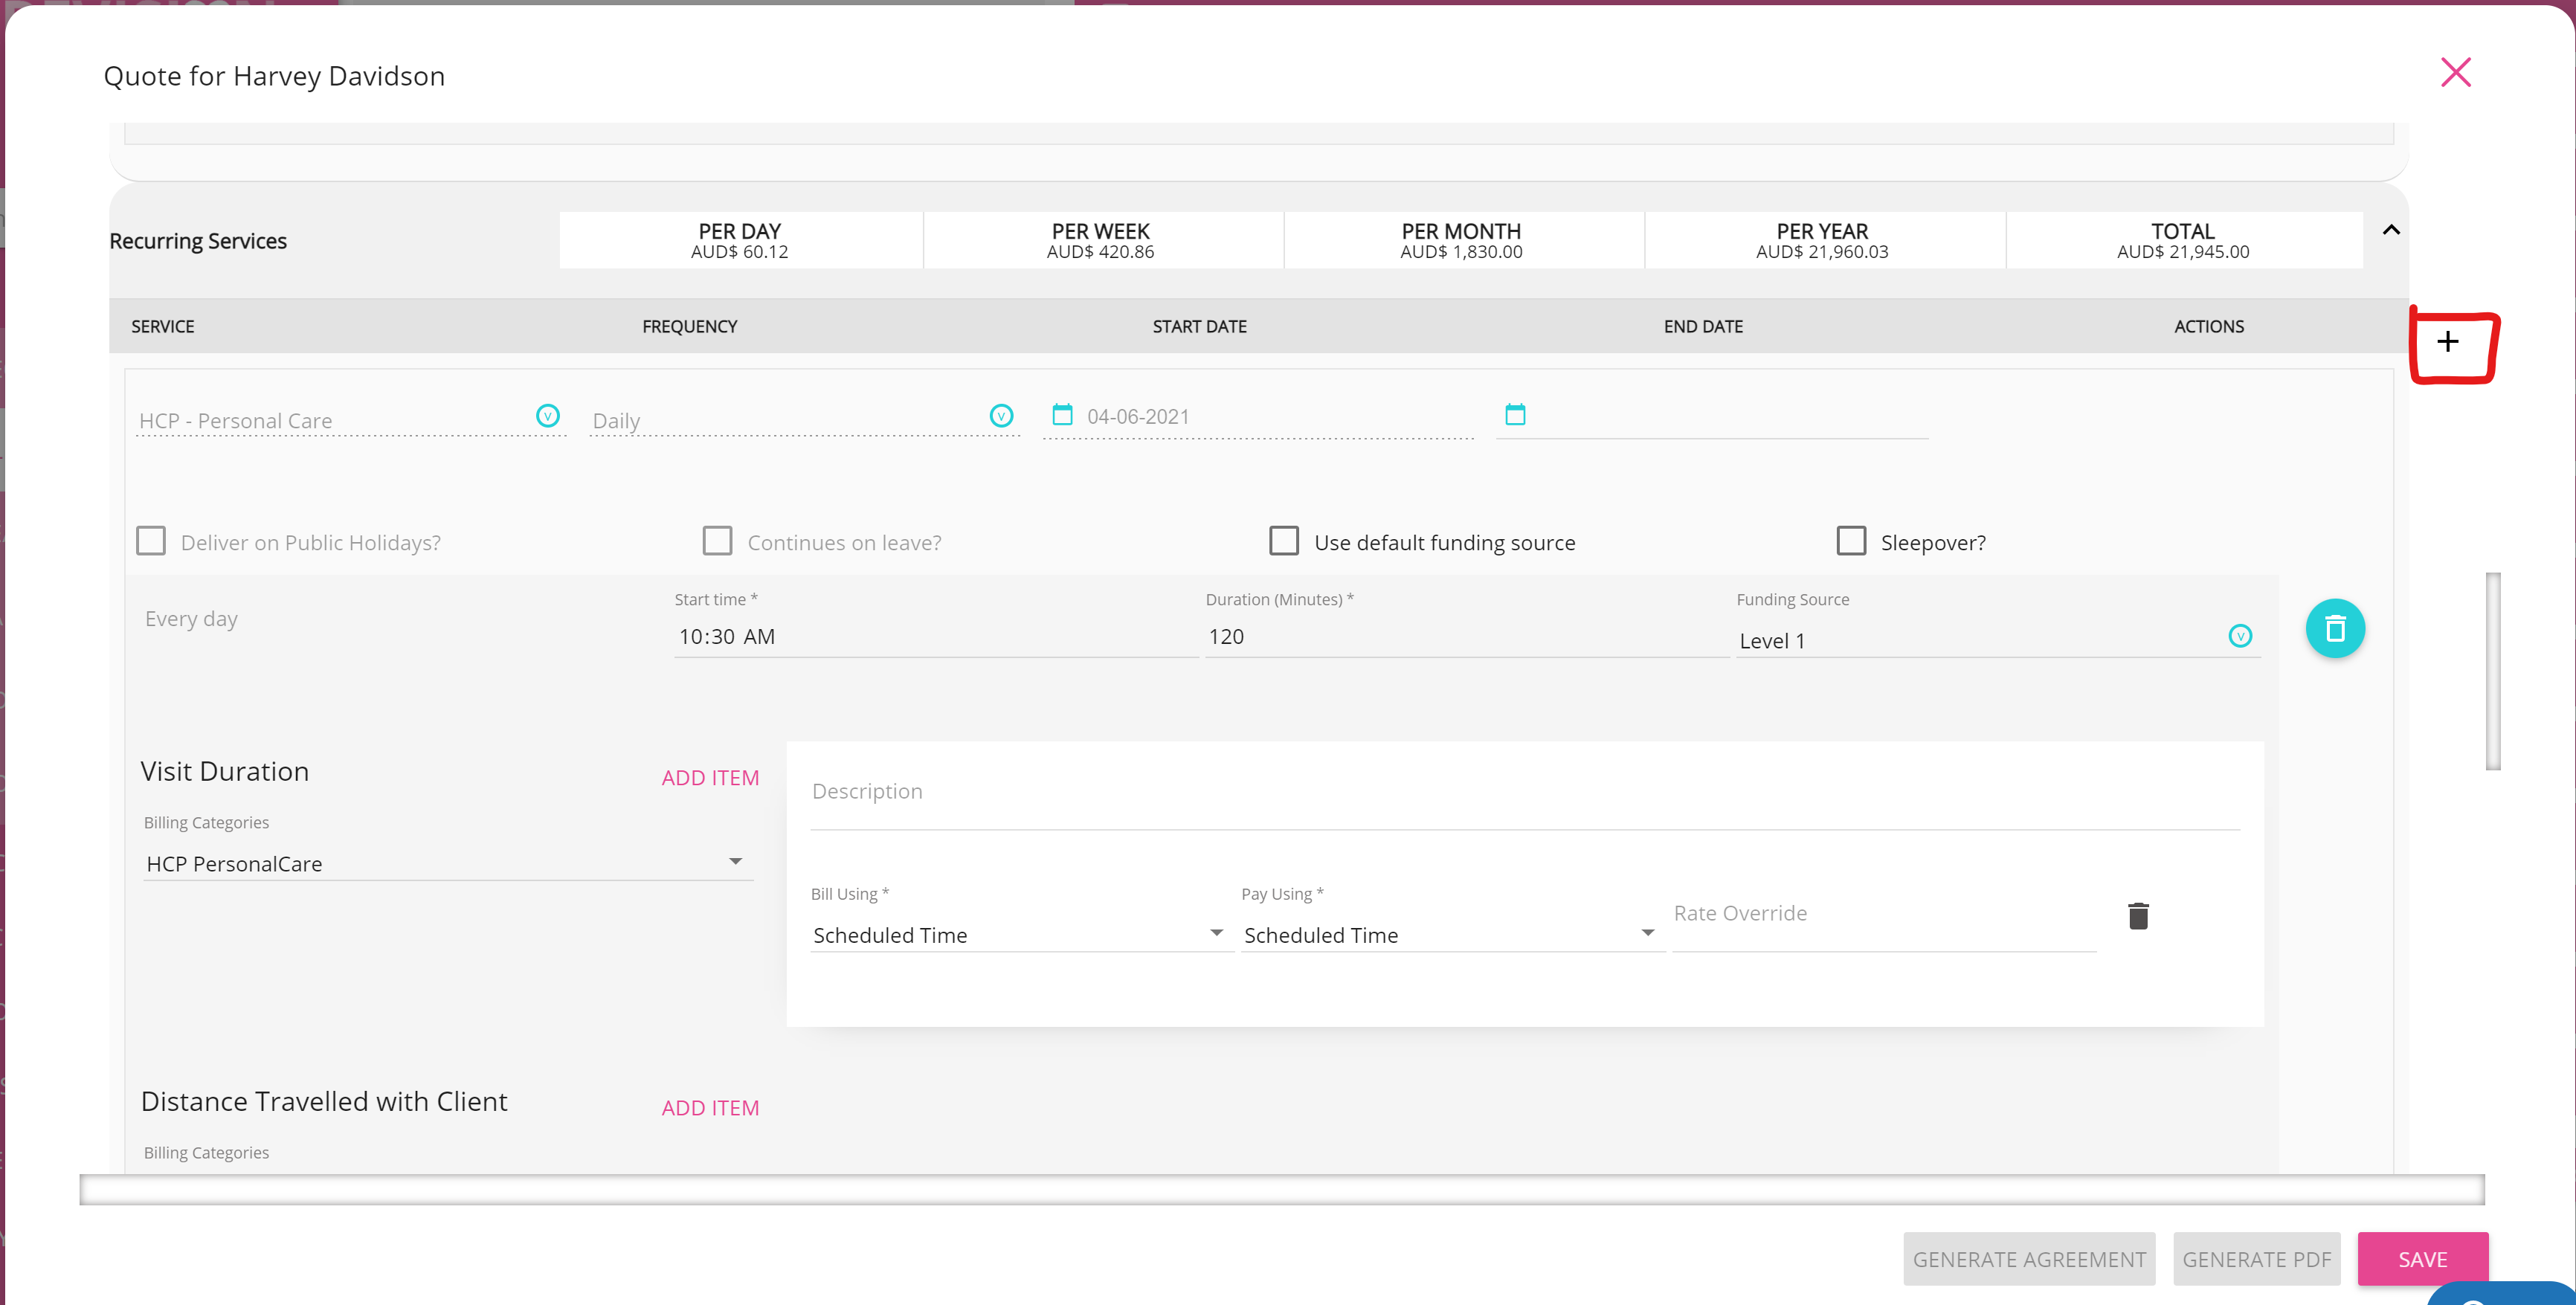Click ADD ITEM beside Visit Duration

(x=710, y=778)
